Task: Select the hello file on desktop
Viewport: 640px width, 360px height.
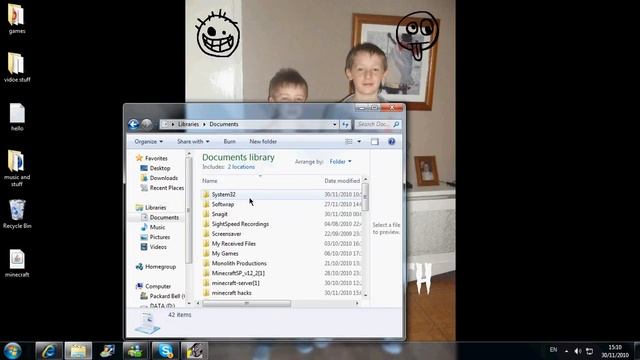Action: coord(17,117)
